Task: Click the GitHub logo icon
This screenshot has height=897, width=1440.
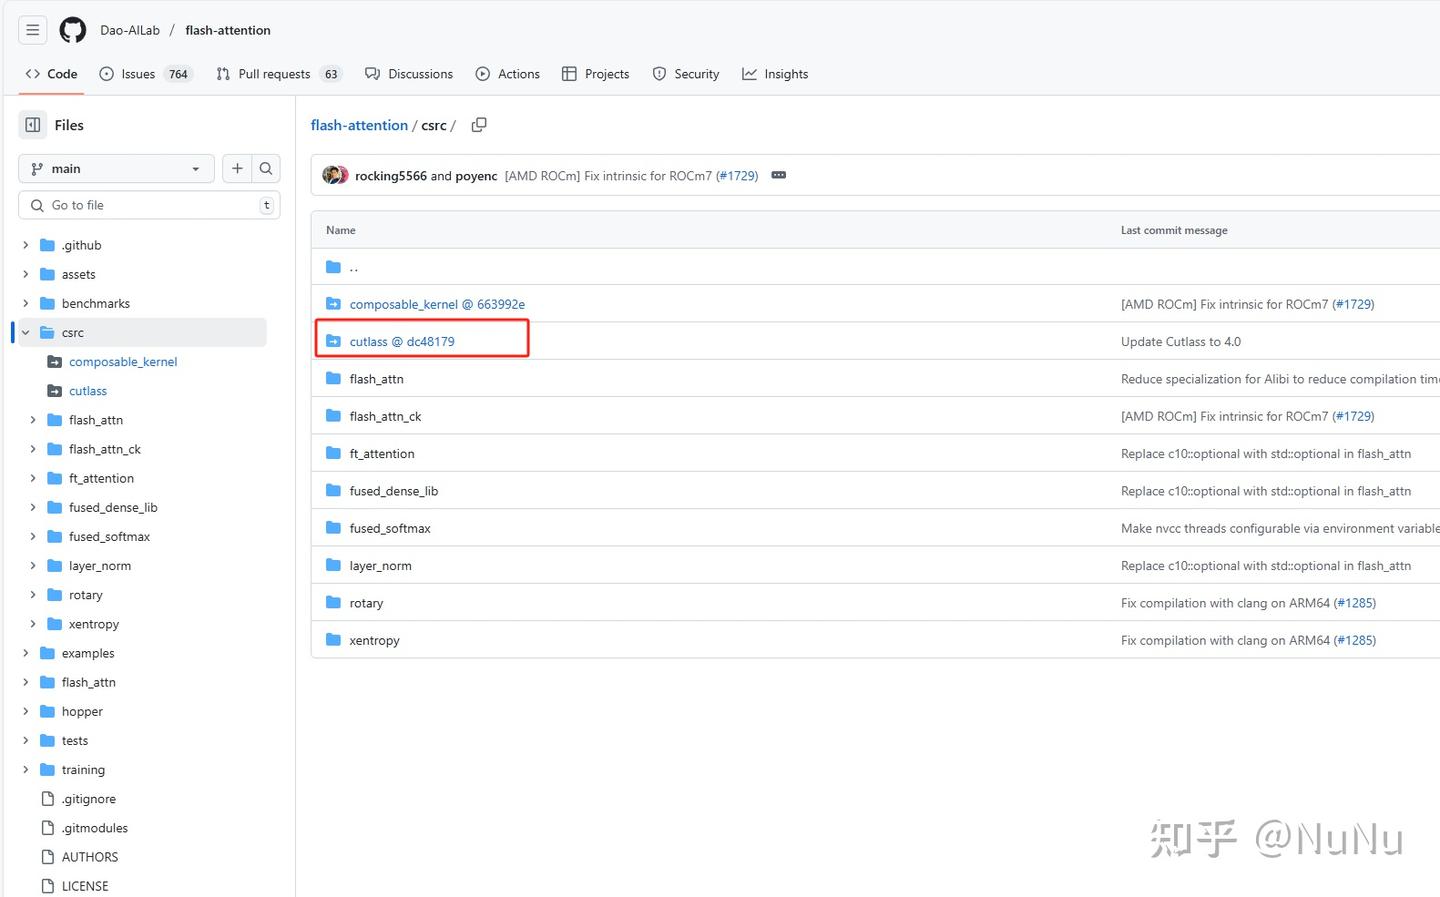Action: tap(73, 30)
